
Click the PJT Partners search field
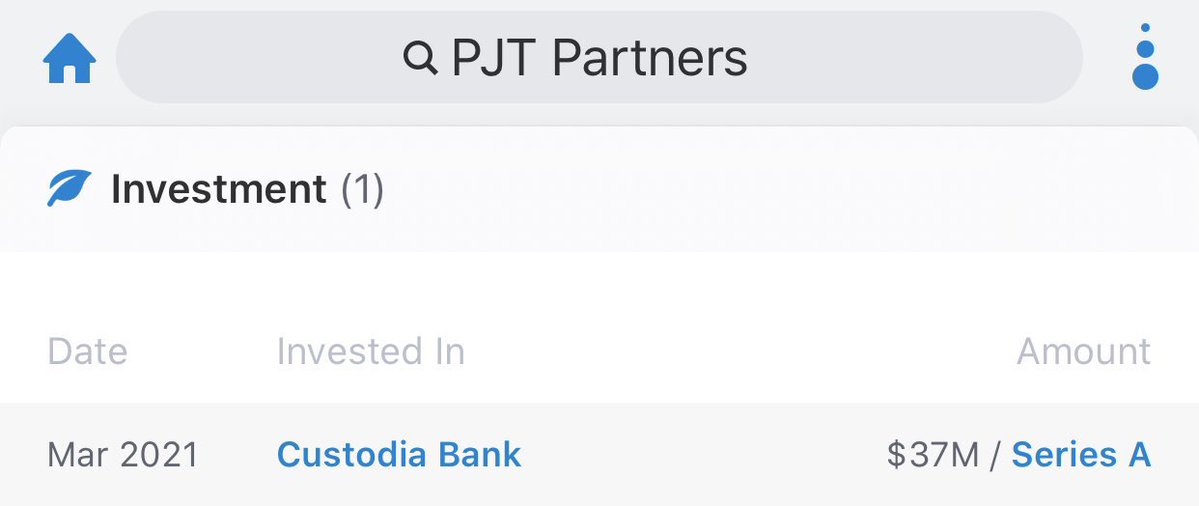pyautogui.click(x=599, y=58)
